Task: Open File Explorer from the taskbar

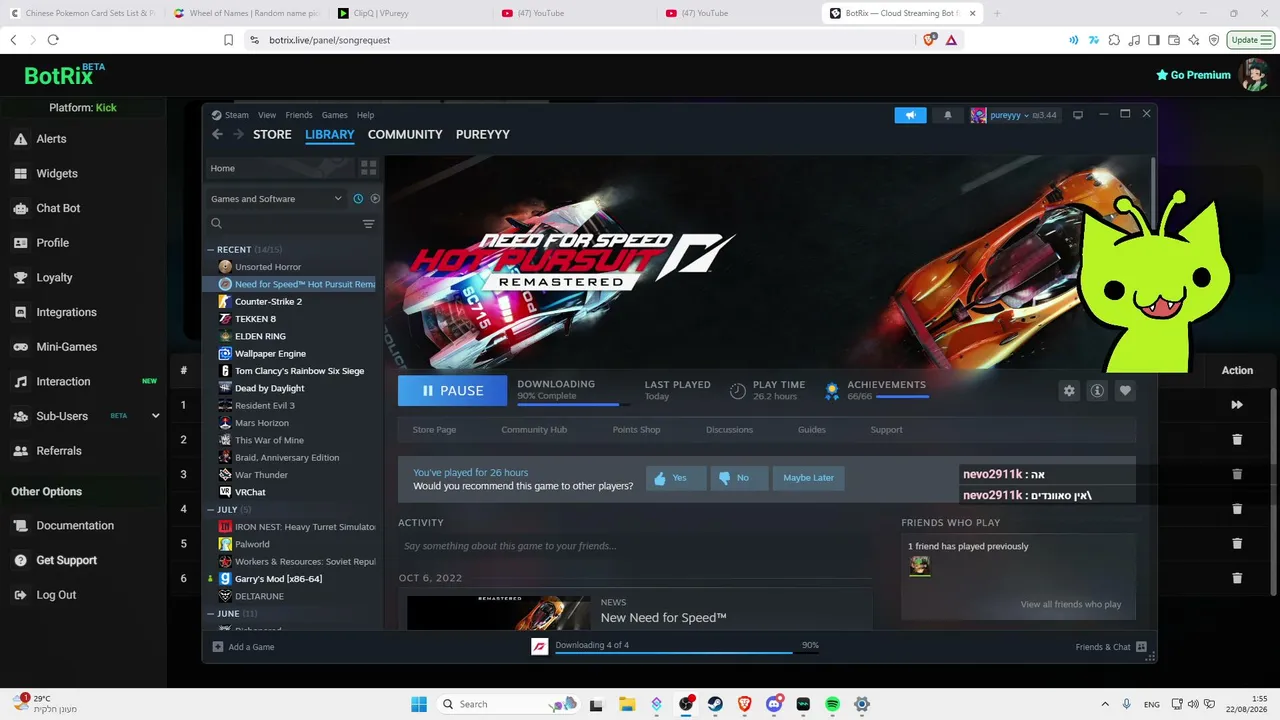Action: click(x=627, y=704)
